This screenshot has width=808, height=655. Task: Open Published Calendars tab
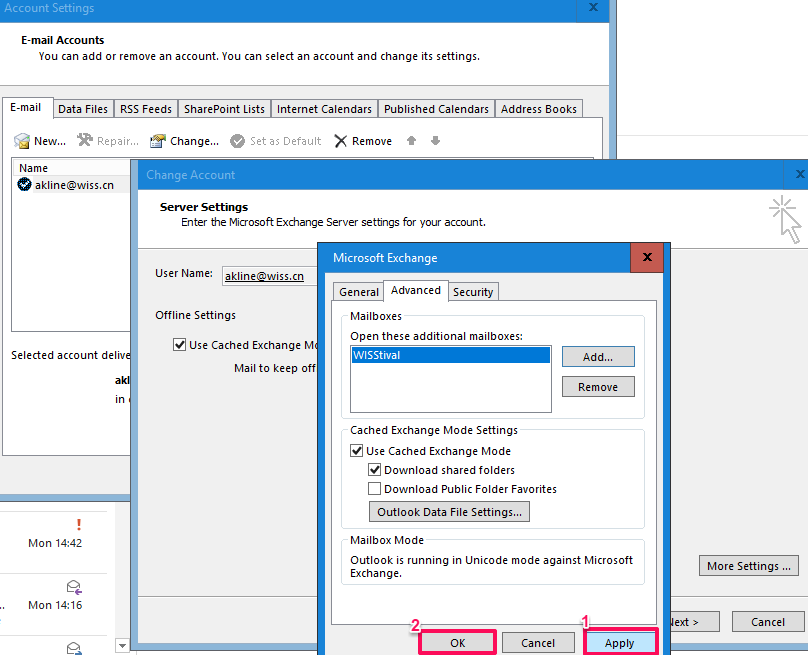coord(436,109)
